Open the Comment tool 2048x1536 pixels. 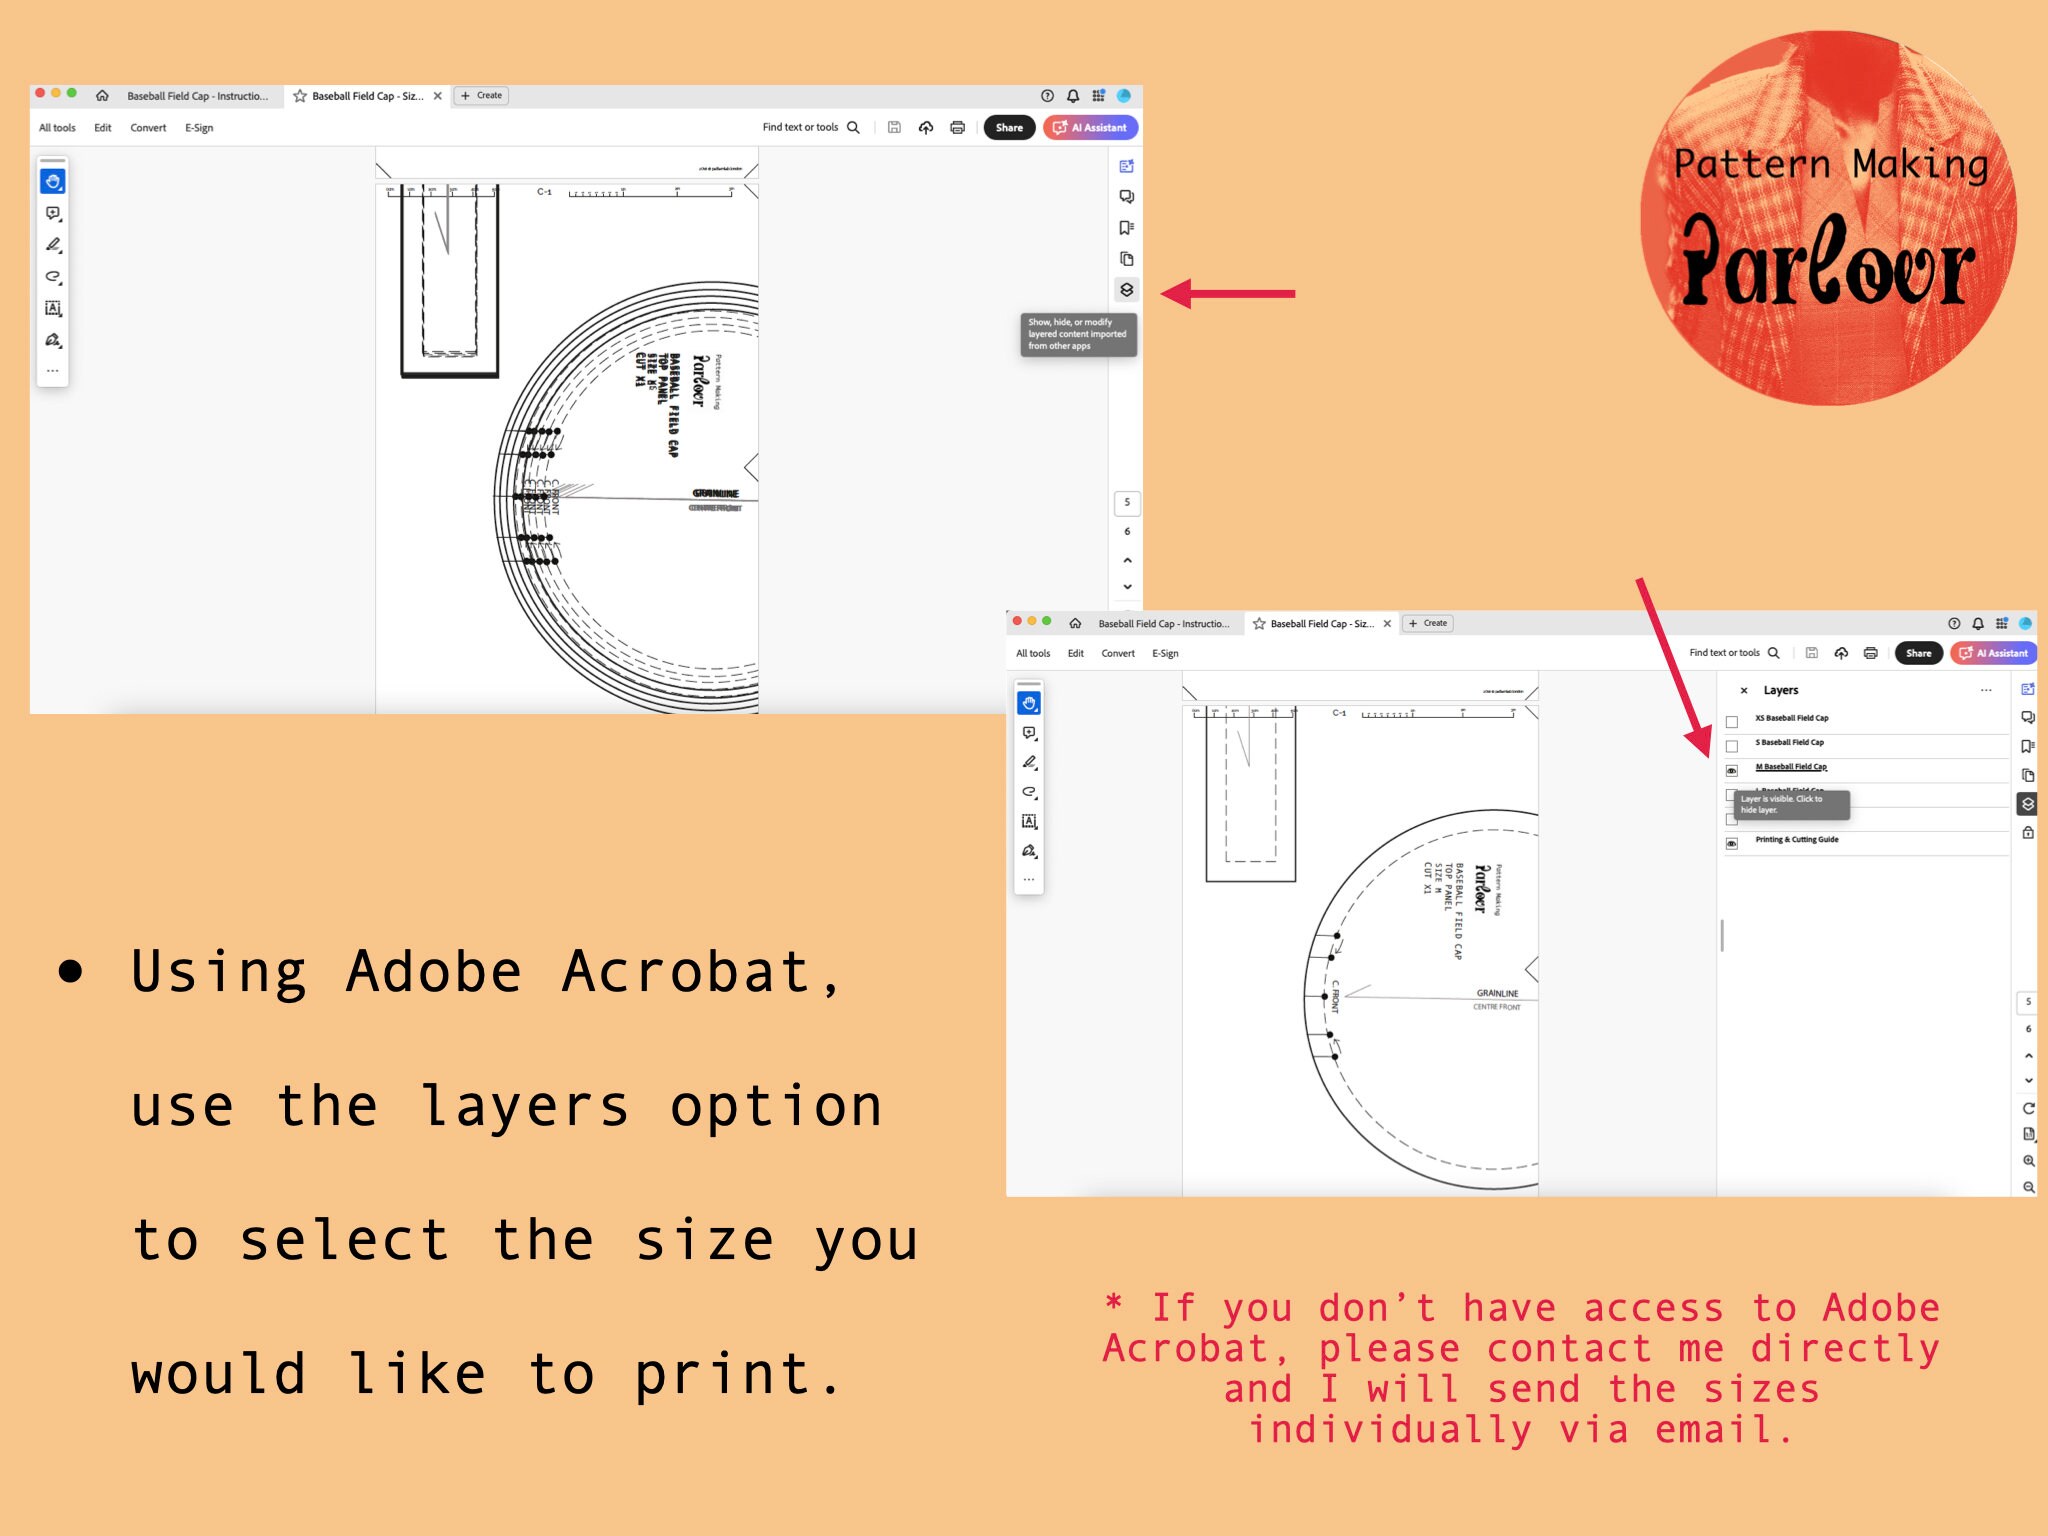click(x=54, y=213)
